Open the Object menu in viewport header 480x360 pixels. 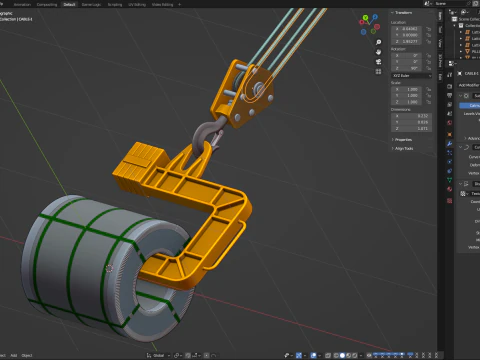pos(27,355)
